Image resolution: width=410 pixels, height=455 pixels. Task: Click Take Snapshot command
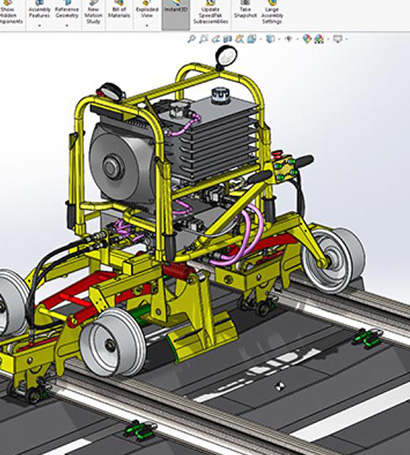tap(245, 10)
